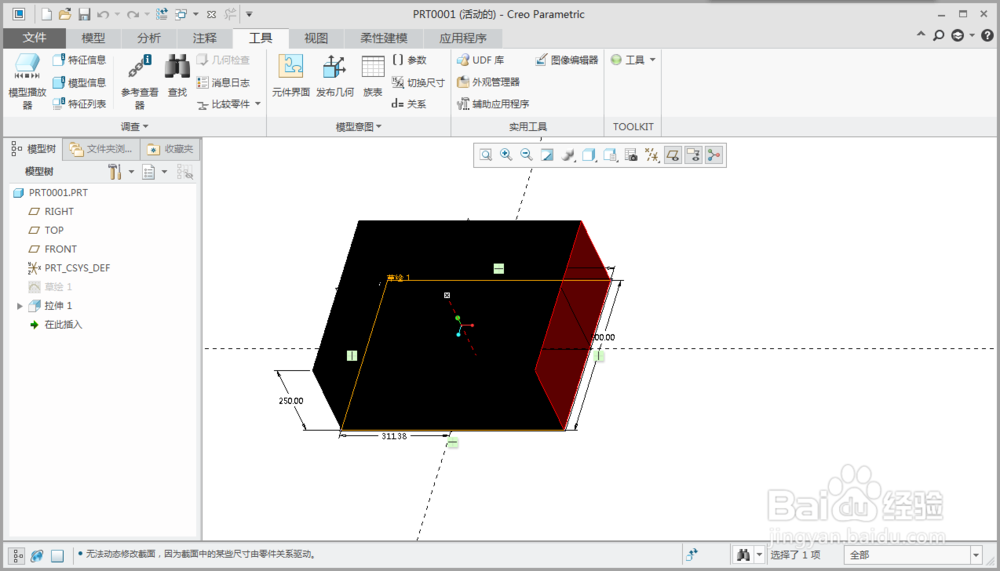1000x571 pixels.
Task: Switch to the 模型 ribbon tab
Action: coord(93,38)
